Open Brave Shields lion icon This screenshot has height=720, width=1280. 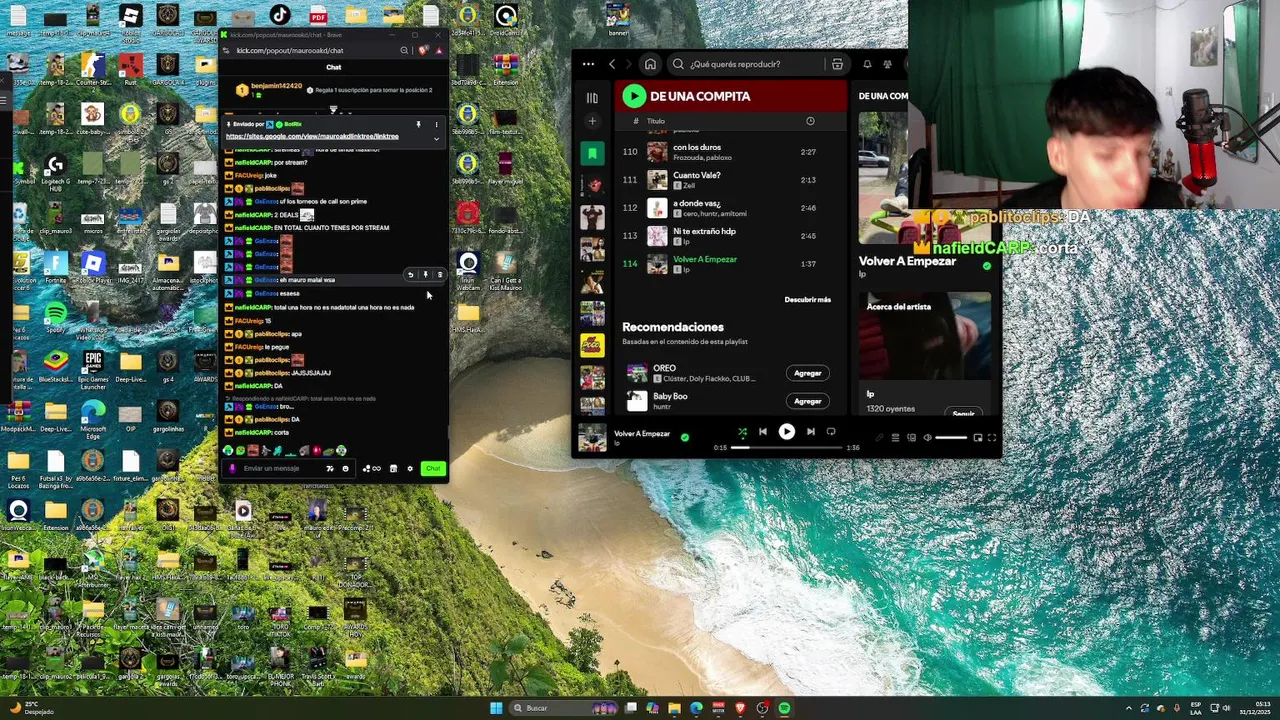pyautogui.click(x=424, y=50)
